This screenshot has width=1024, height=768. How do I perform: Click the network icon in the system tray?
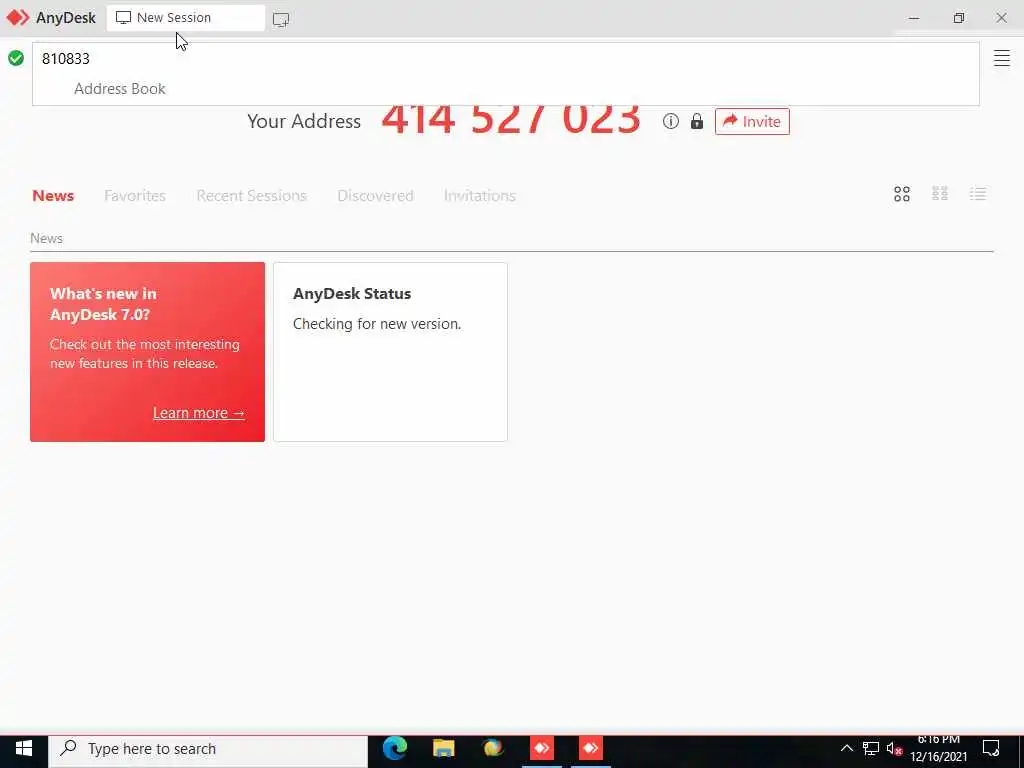point(871,748)
